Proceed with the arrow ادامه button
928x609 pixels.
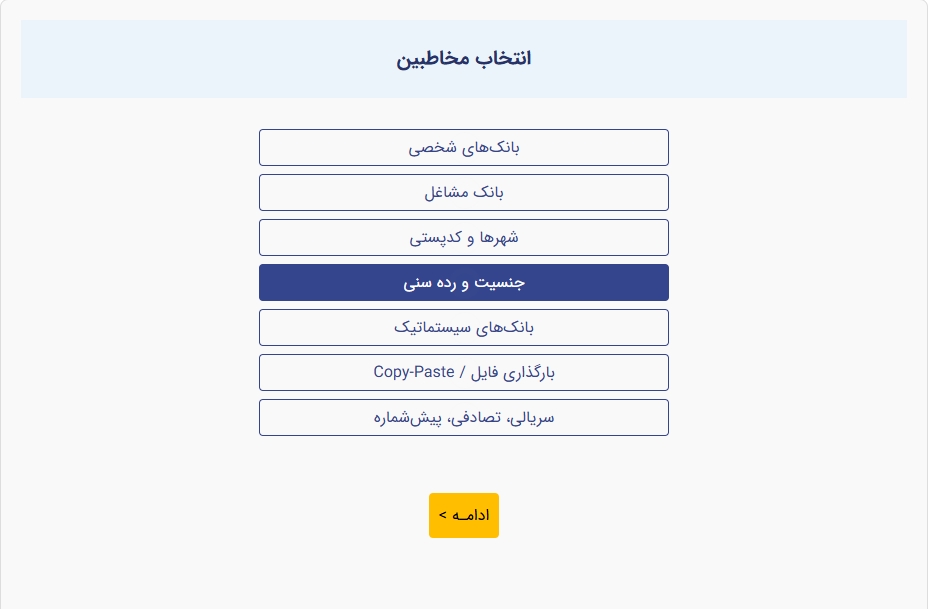pyautogui.click(x=463, y=515)
